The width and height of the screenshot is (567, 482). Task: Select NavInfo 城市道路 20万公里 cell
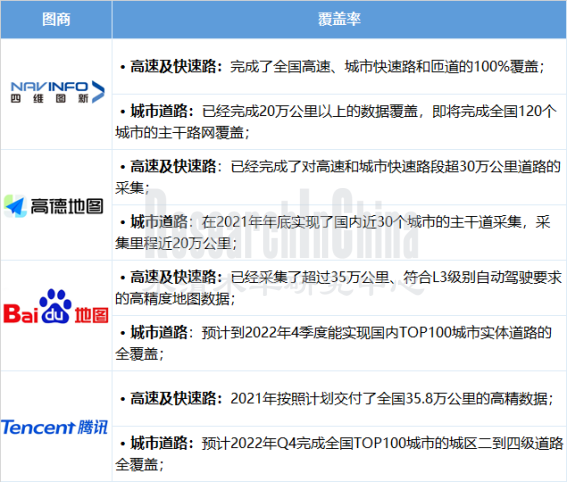[339, 122]
